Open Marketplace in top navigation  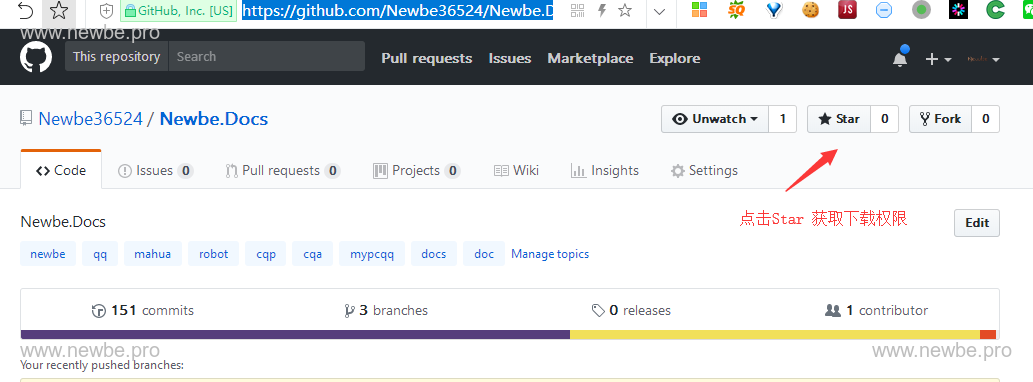click(590, 59)
